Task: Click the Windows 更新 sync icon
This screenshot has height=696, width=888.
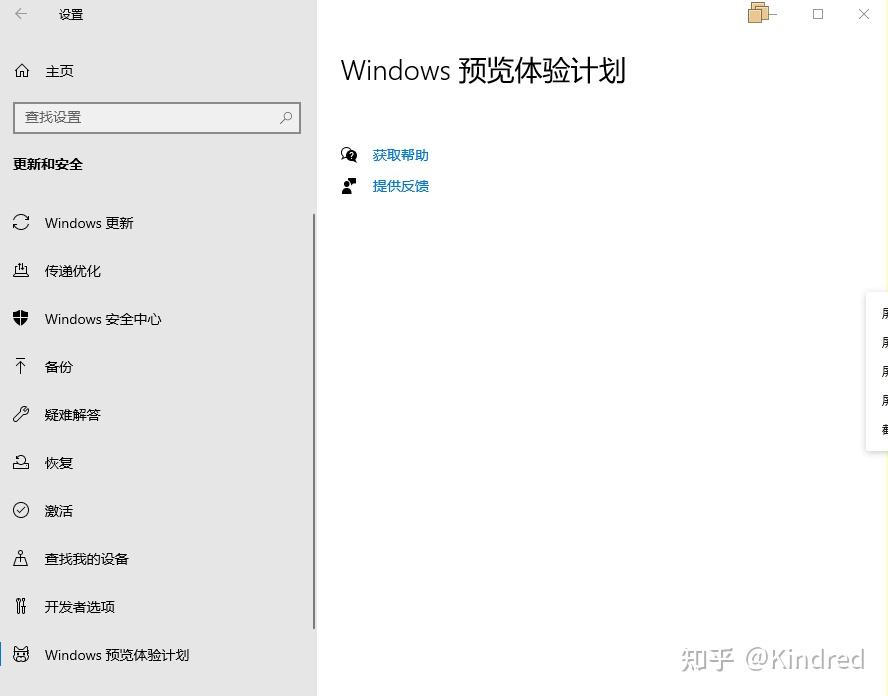Action: coord(21,223)
